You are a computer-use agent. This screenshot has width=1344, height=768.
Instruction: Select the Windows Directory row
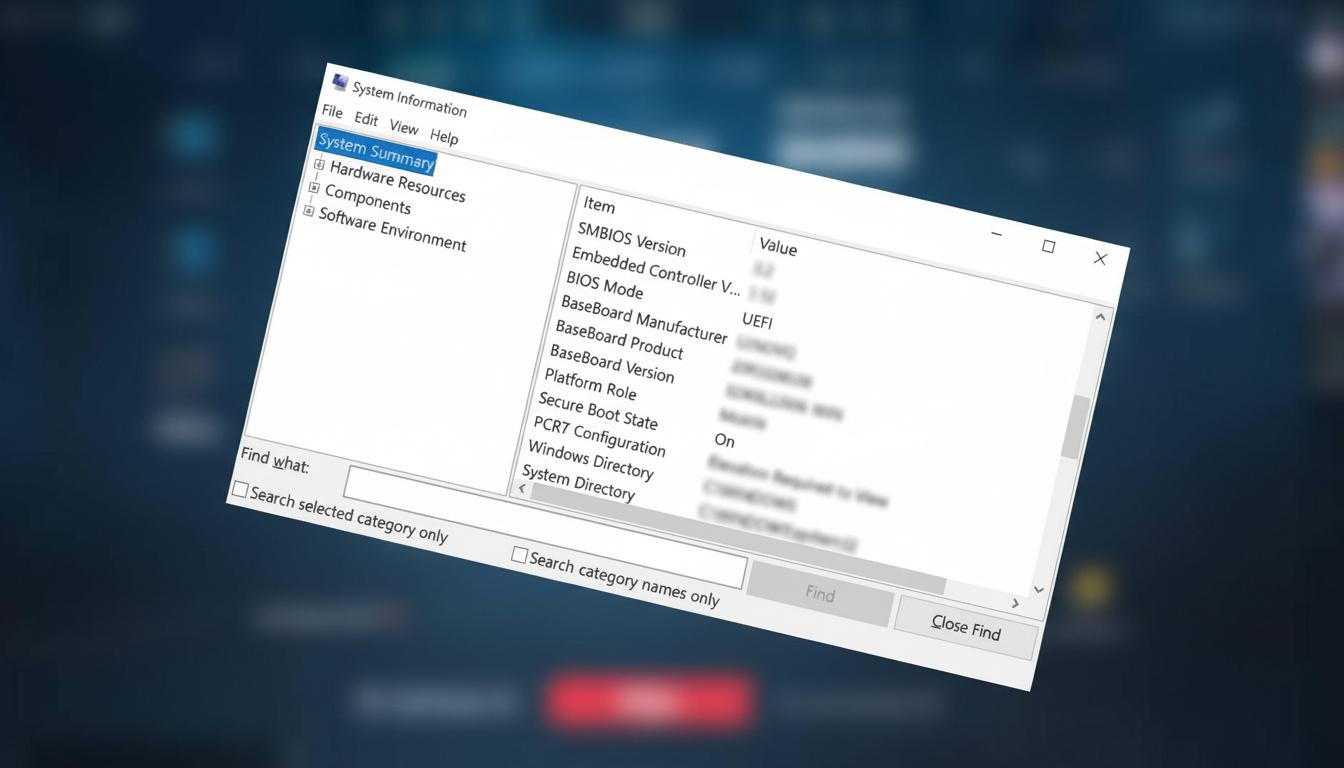[590, 459]
